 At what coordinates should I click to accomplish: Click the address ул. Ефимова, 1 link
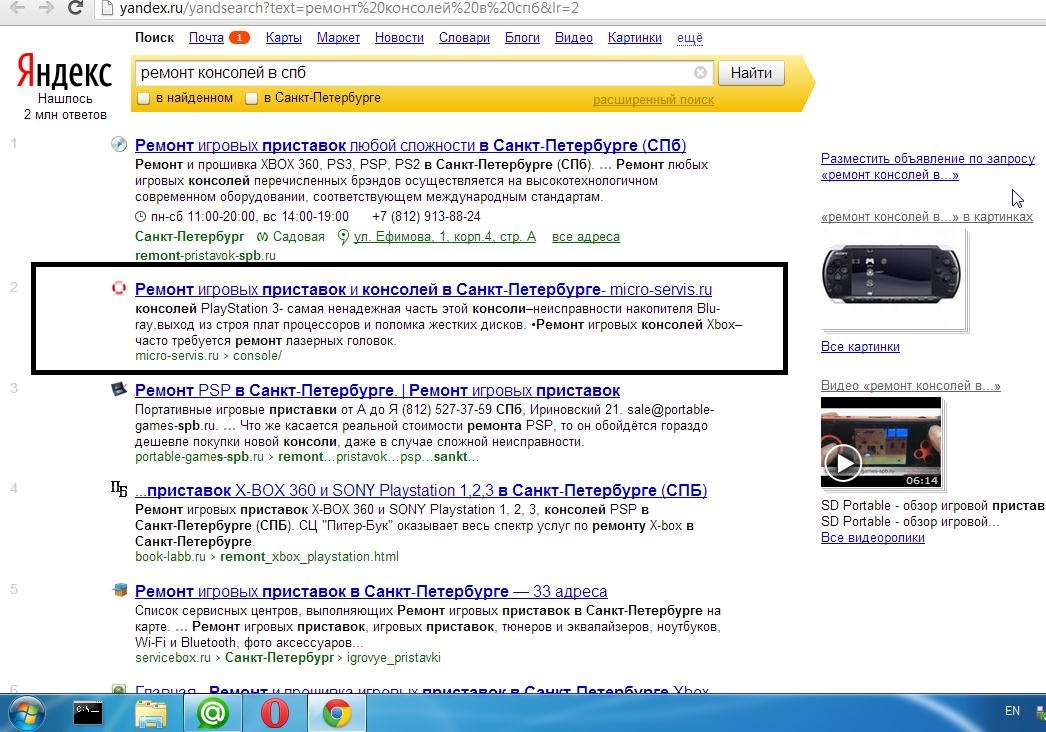[445, 237]
